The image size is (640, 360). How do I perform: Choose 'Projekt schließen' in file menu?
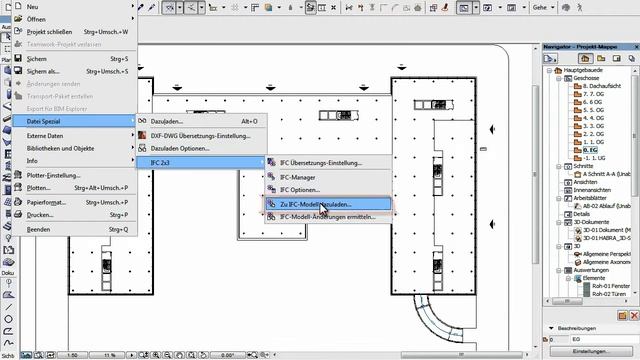74,31
